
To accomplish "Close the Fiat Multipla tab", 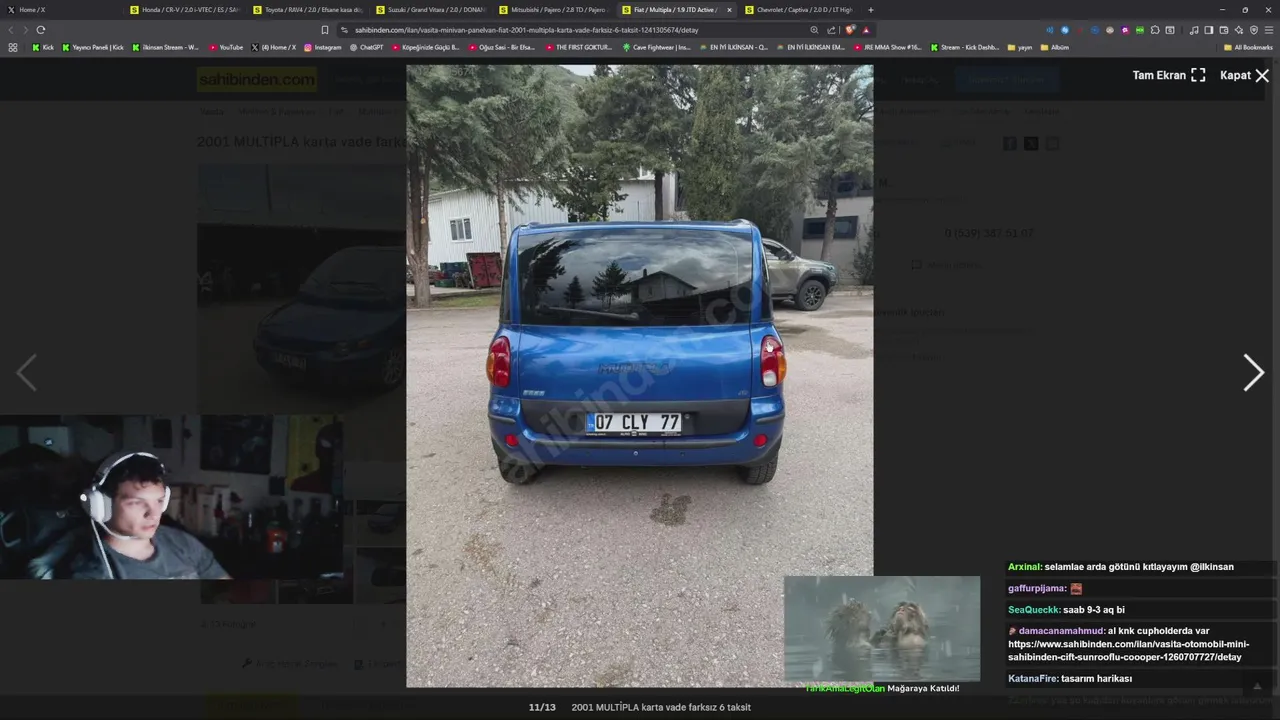I will [x=729, y=9].
